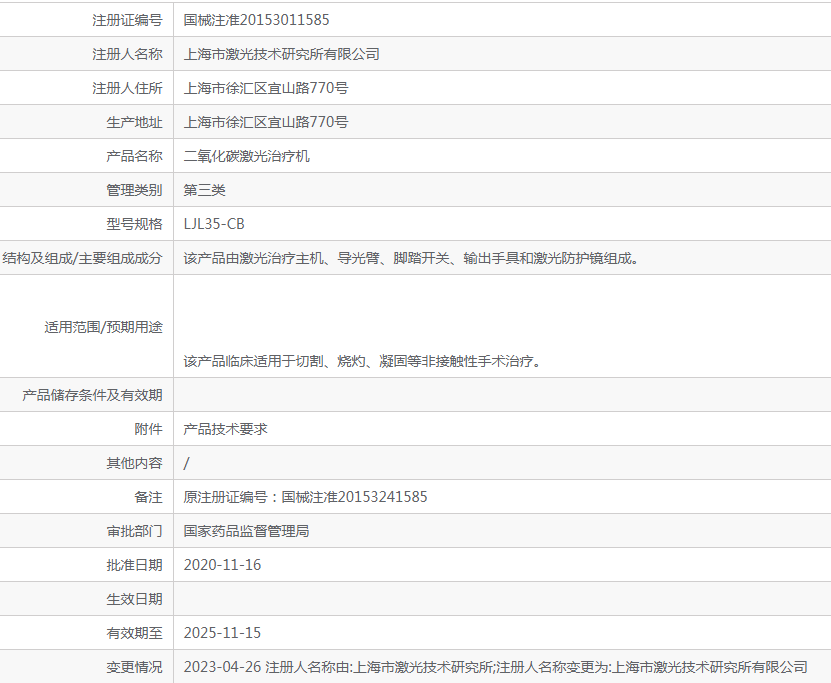Click the change record dated 2023-04-26
This screenshot has height=683, width=831.
tap(496, 667)
